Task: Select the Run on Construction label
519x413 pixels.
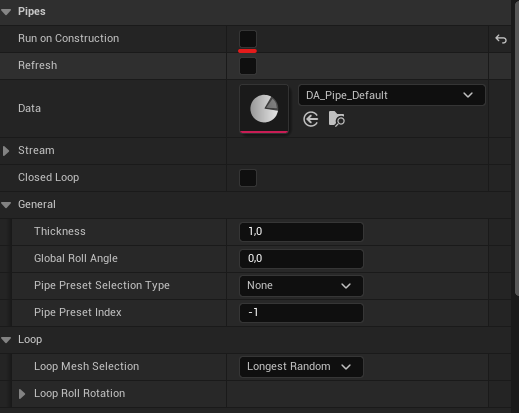Action: (68, 38)
